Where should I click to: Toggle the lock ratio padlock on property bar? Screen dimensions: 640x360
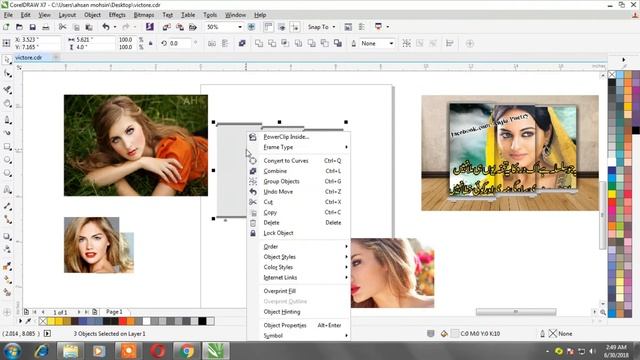click(x=151, y=43)
